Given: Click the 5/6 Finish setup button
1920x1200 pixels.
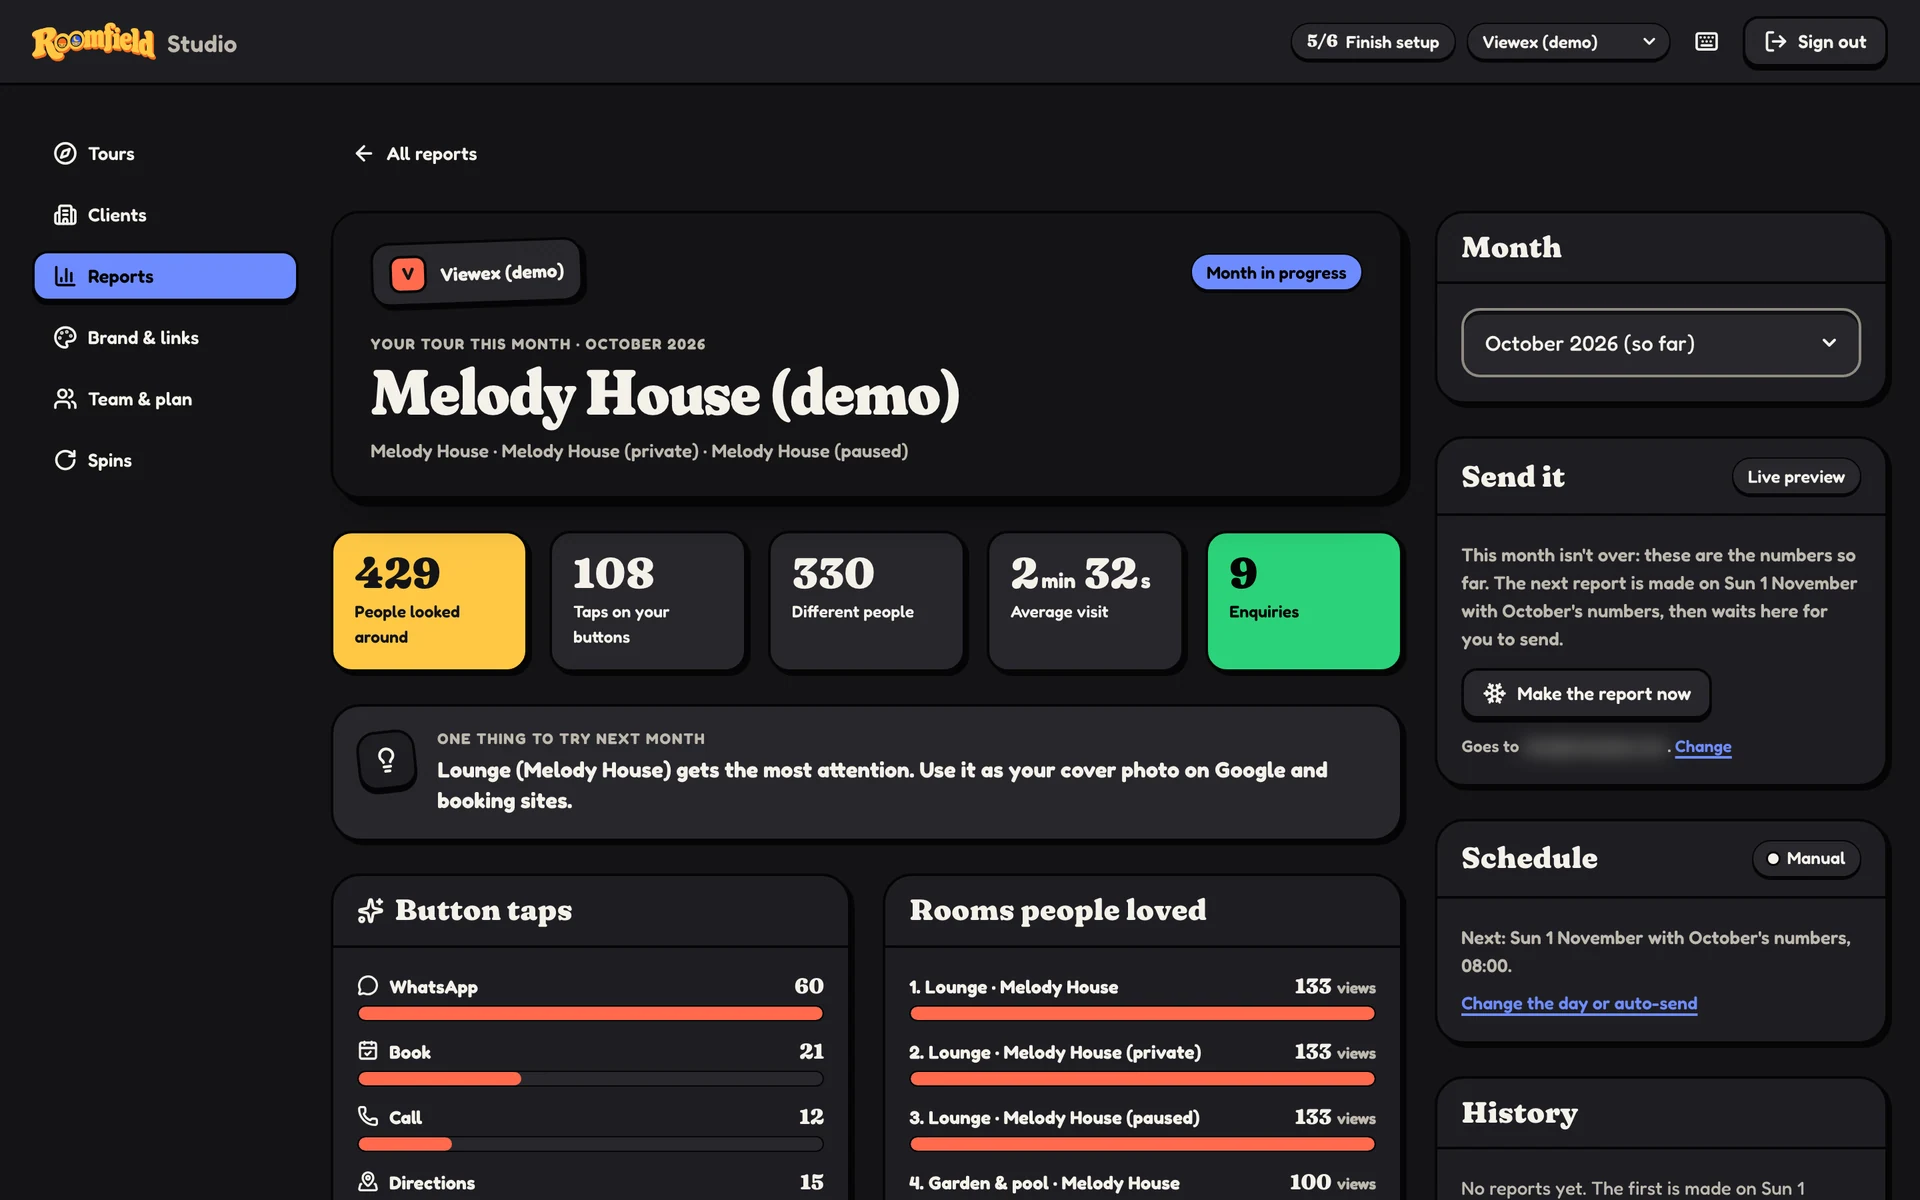Looking at the screenshot, I should click(x=1372, y=42).
